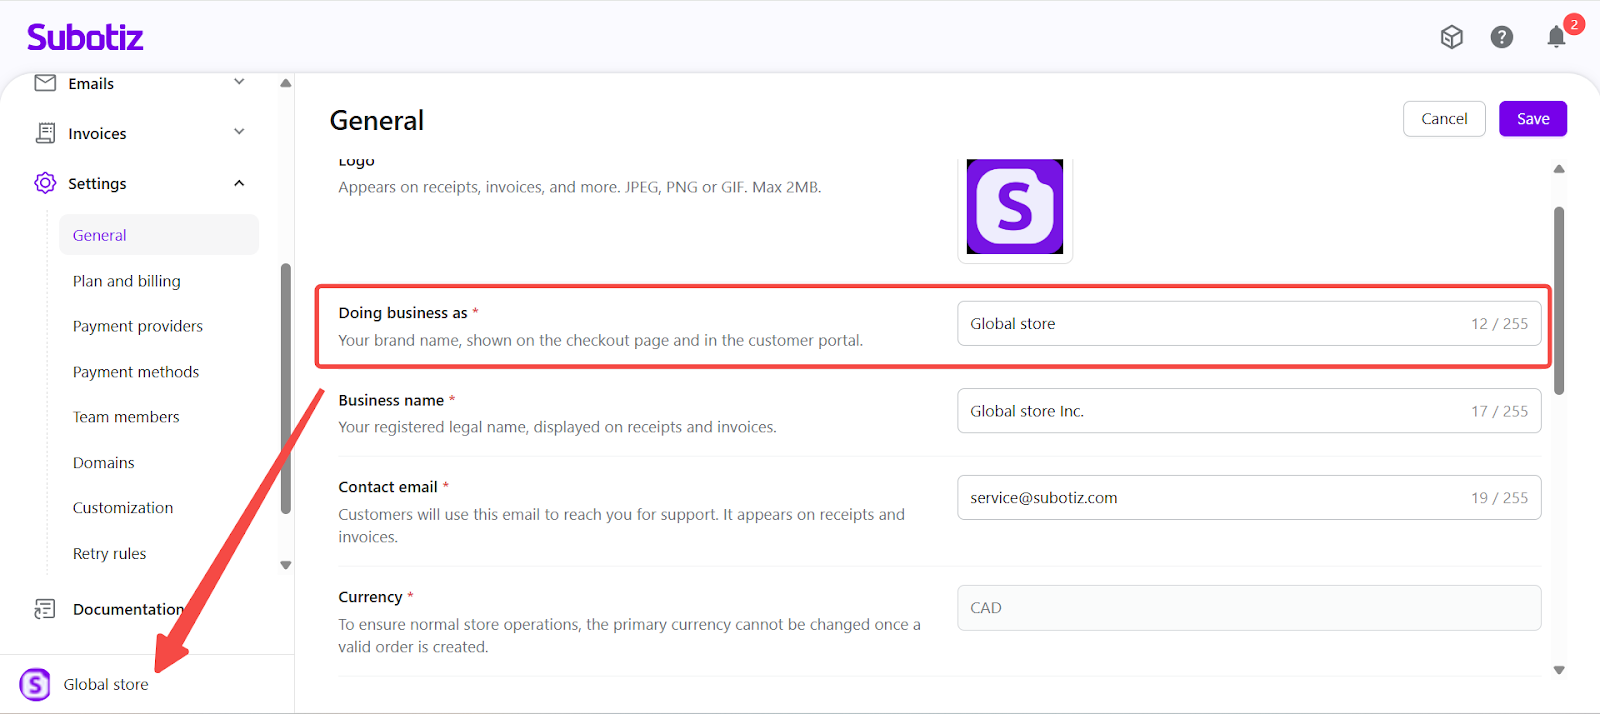Click the Global store avatar icon
1600x714 pixels.
[x=35, y=685]
